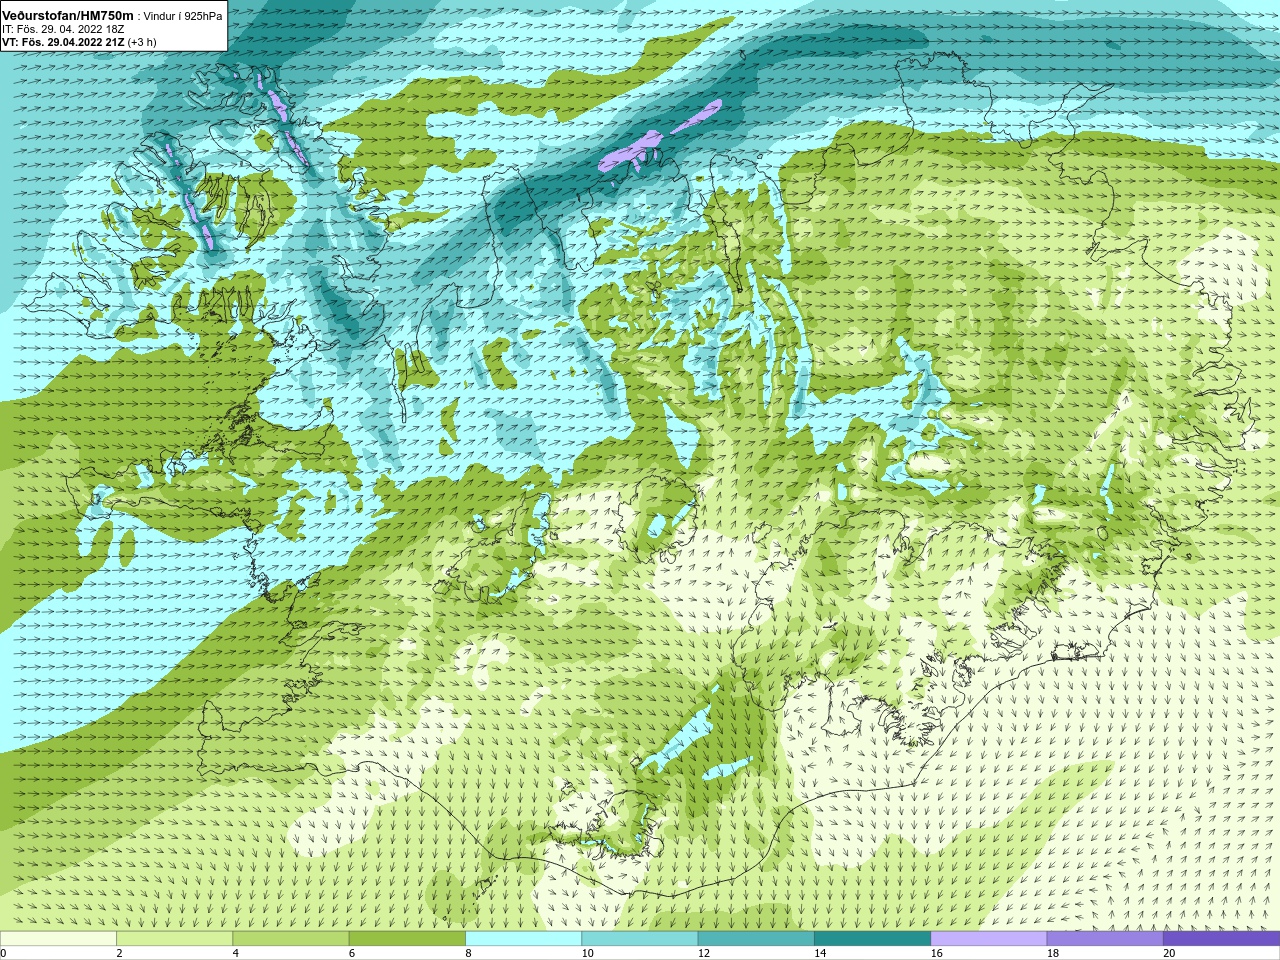Select the 8–10 light cyan legend swatch
The height and width of the screenshot is (960, 1280).
523,938
